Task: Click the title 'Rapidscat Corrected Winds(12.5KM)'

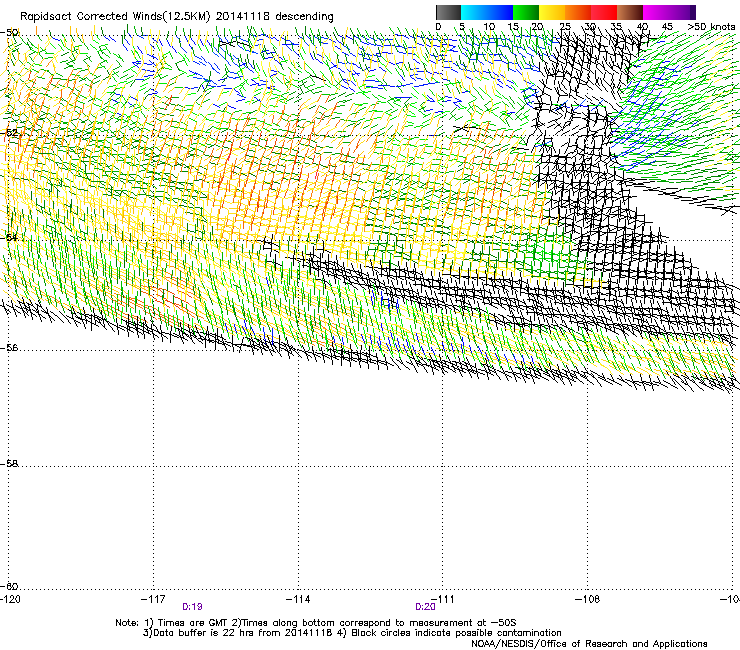Action: click(115, 17)
